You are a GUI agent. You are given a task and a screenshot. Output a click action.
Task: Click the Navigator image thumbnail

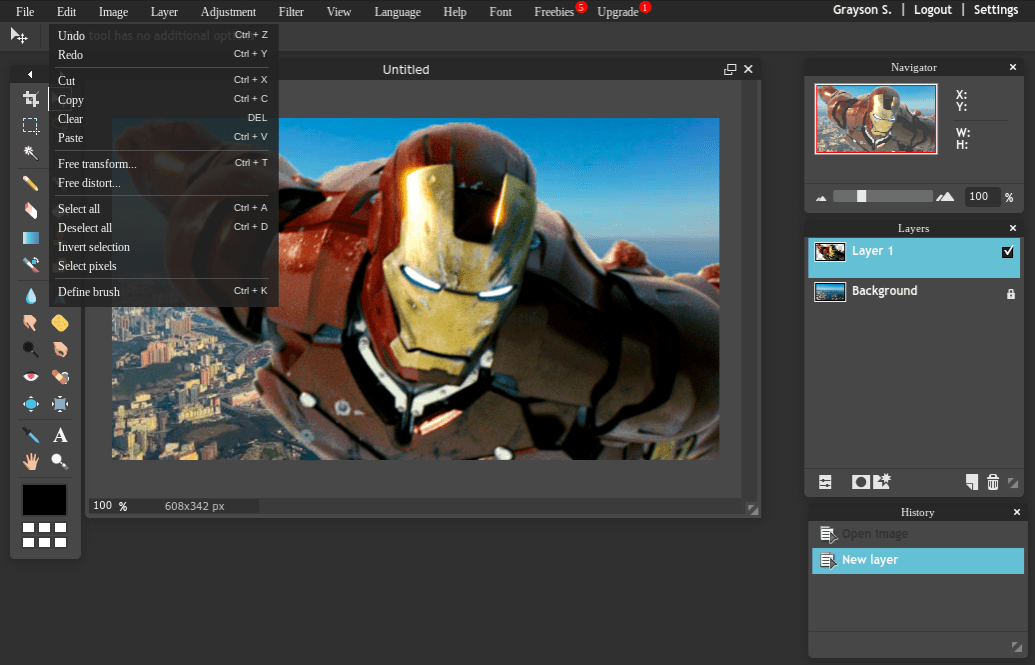point(876,119)
